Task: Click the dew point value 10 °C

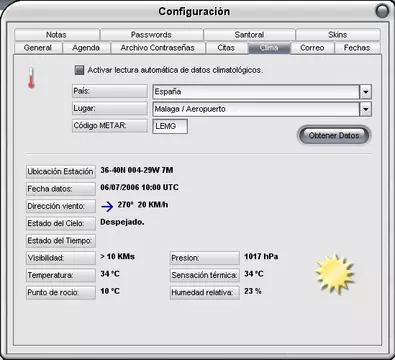Action: click(x=110, y=291)
